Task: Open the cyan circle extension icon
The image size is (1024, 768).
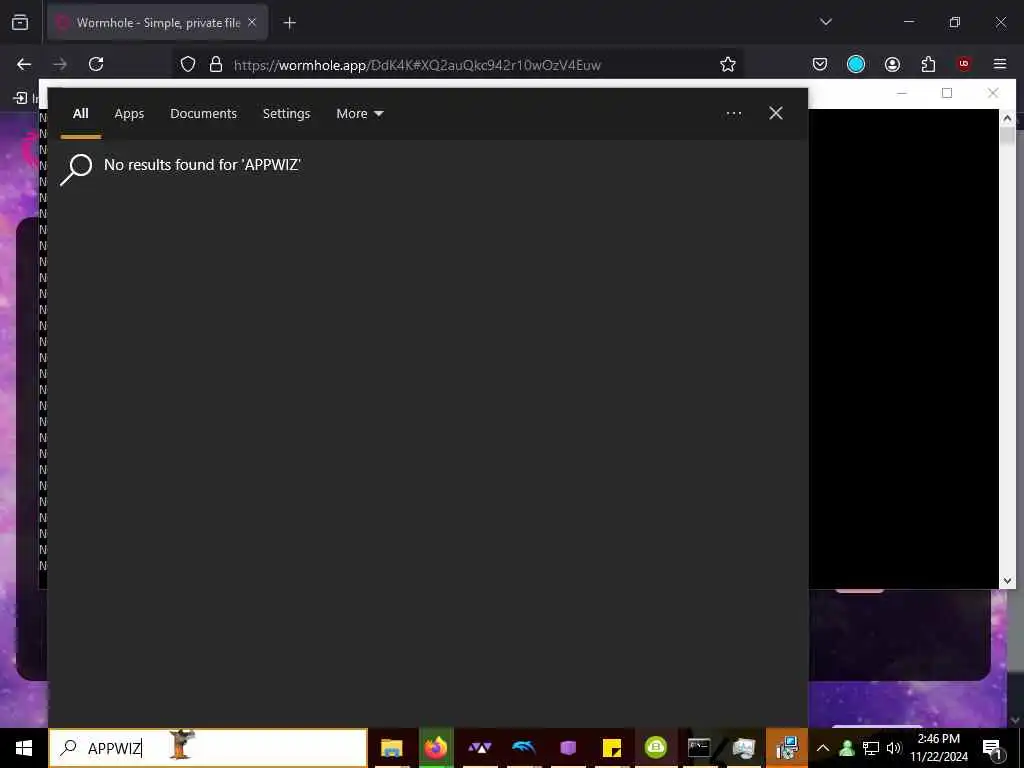Action: tap(856, 64)
